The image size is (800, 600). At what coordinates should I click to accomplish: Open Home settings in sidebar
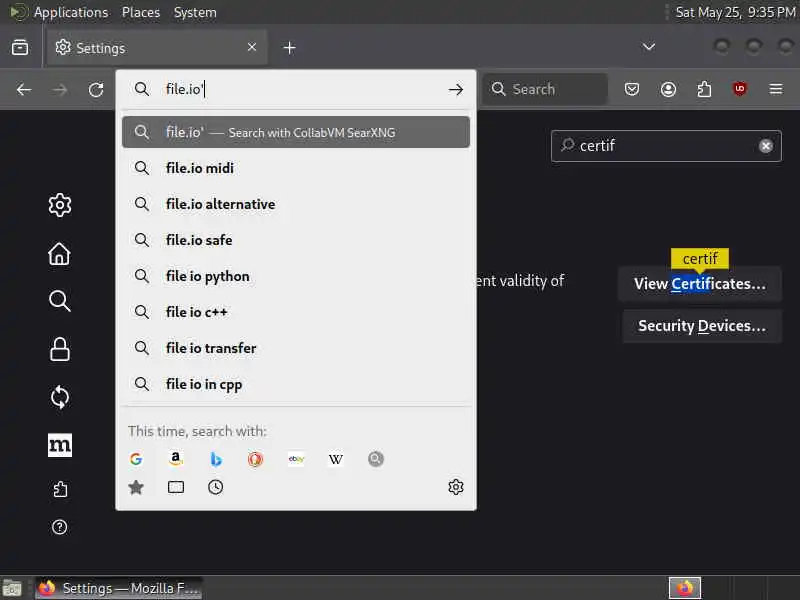(x=60, y=254)
